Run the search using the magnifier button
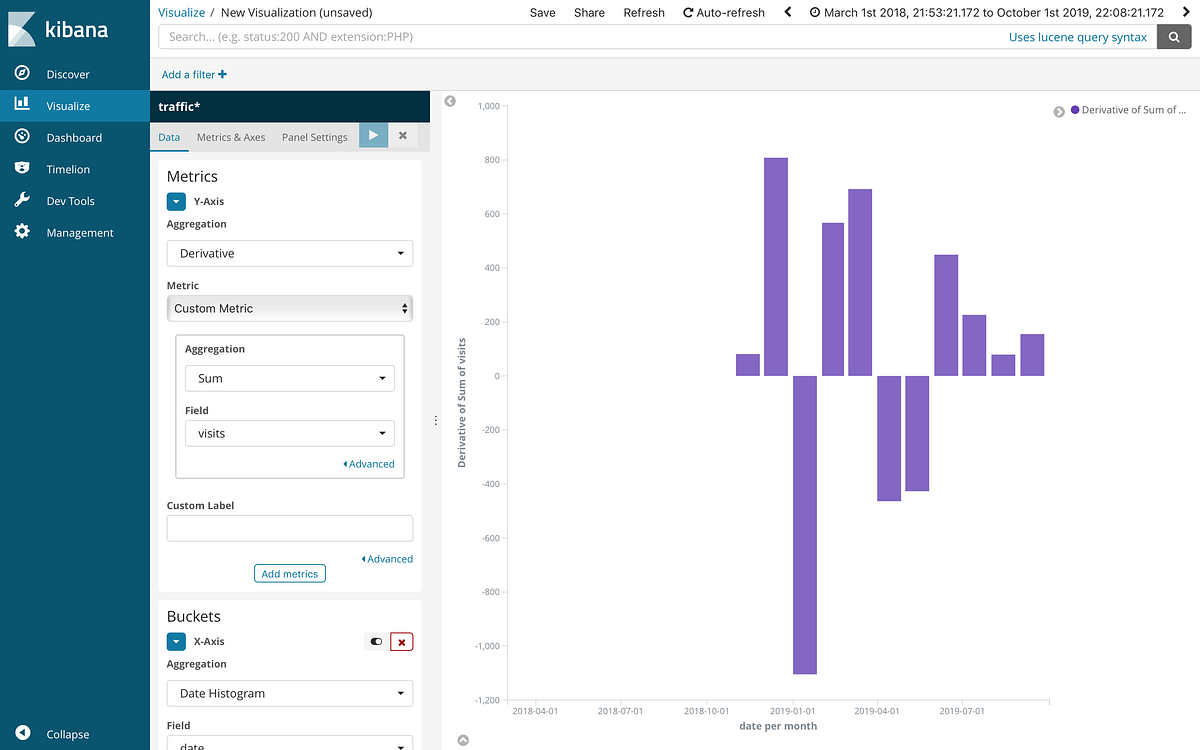This screenshot has height=750, width=1200. click(x=1174, y=36)
